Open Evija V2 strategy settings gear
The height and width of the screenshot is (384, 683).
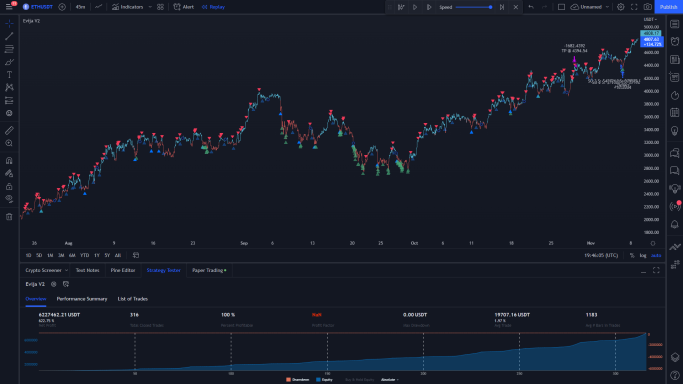(54, 284)
